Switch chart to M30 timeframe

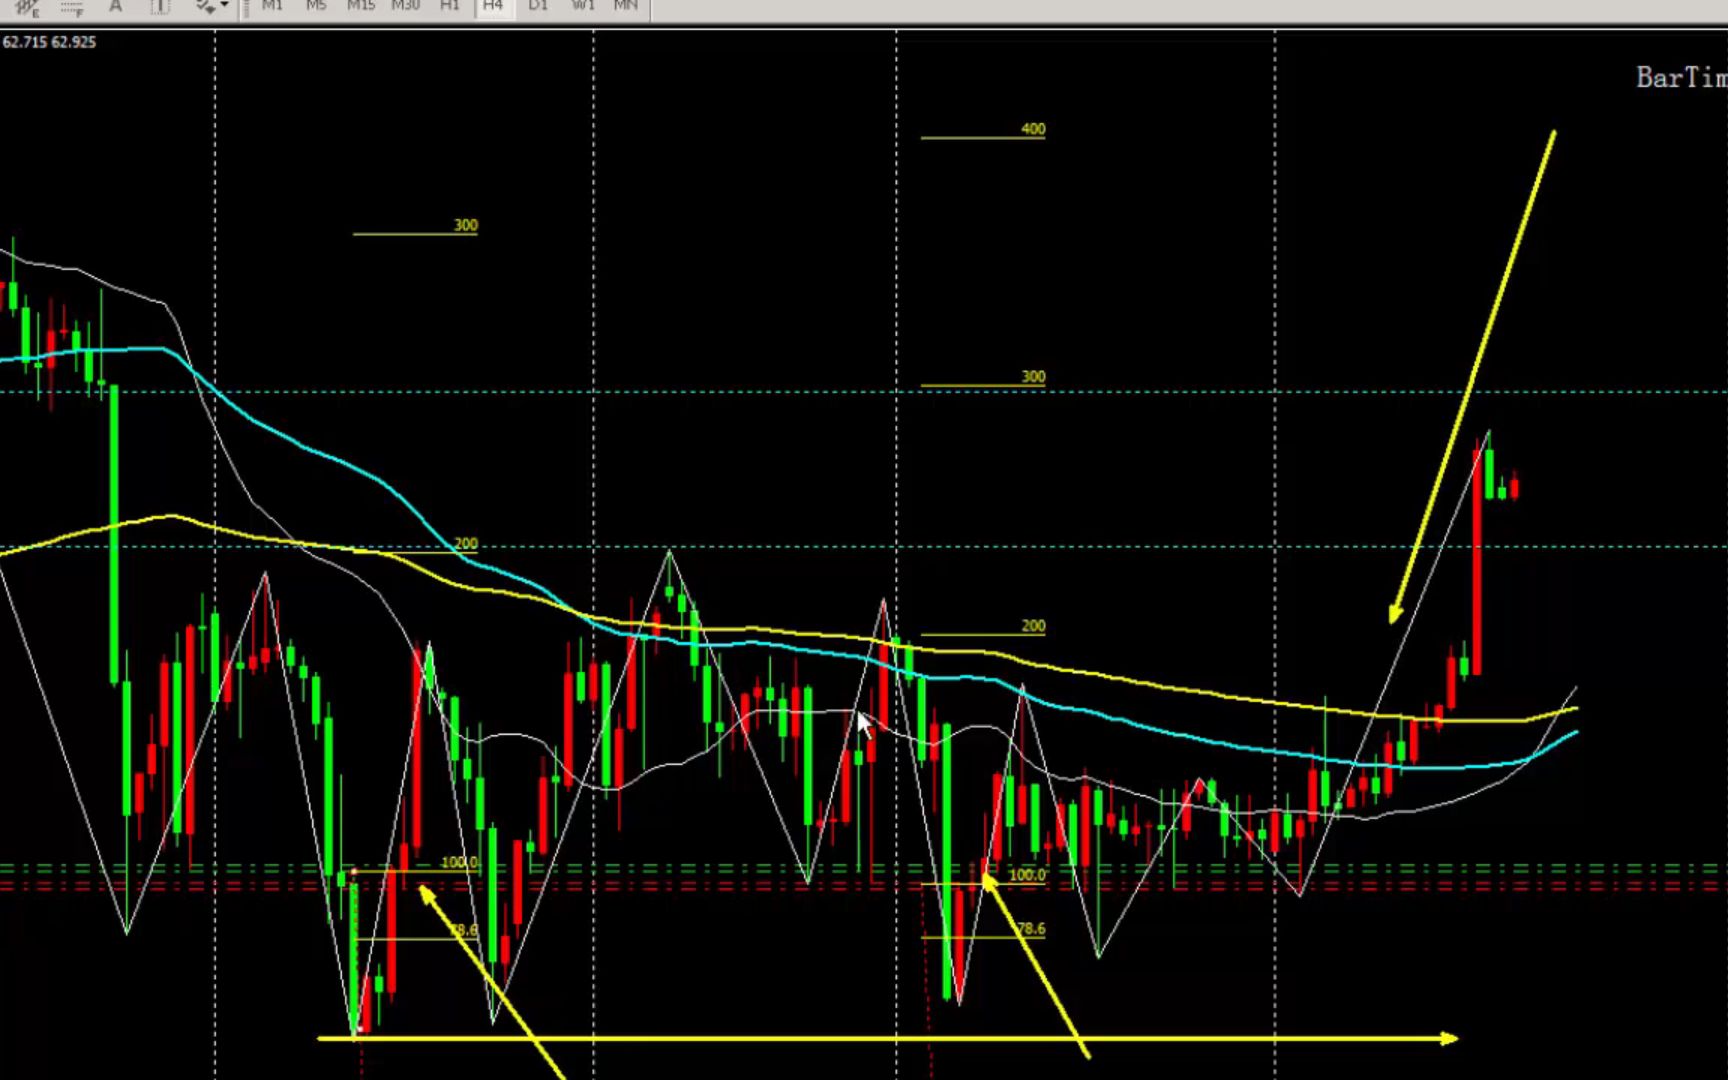pos(405,6)
